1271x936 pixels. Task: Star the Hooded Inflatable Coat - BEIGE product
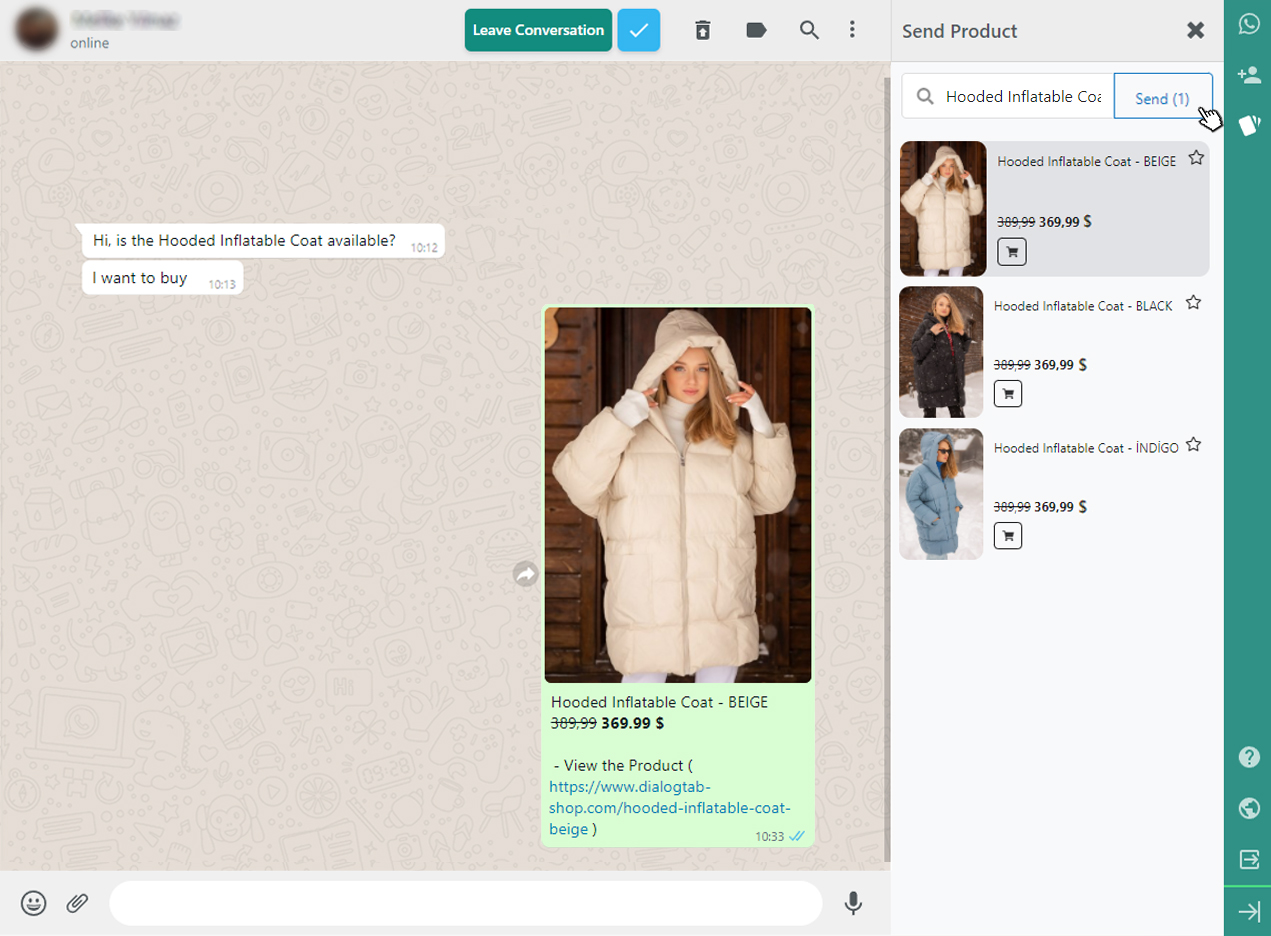1196,157
